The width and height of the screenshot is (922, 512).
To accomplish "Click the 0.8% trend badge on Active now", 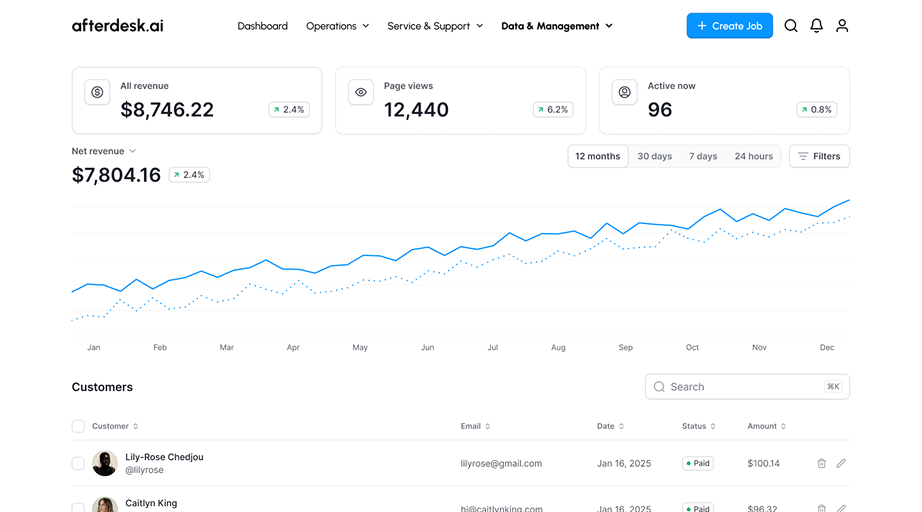I will (817, 109).
